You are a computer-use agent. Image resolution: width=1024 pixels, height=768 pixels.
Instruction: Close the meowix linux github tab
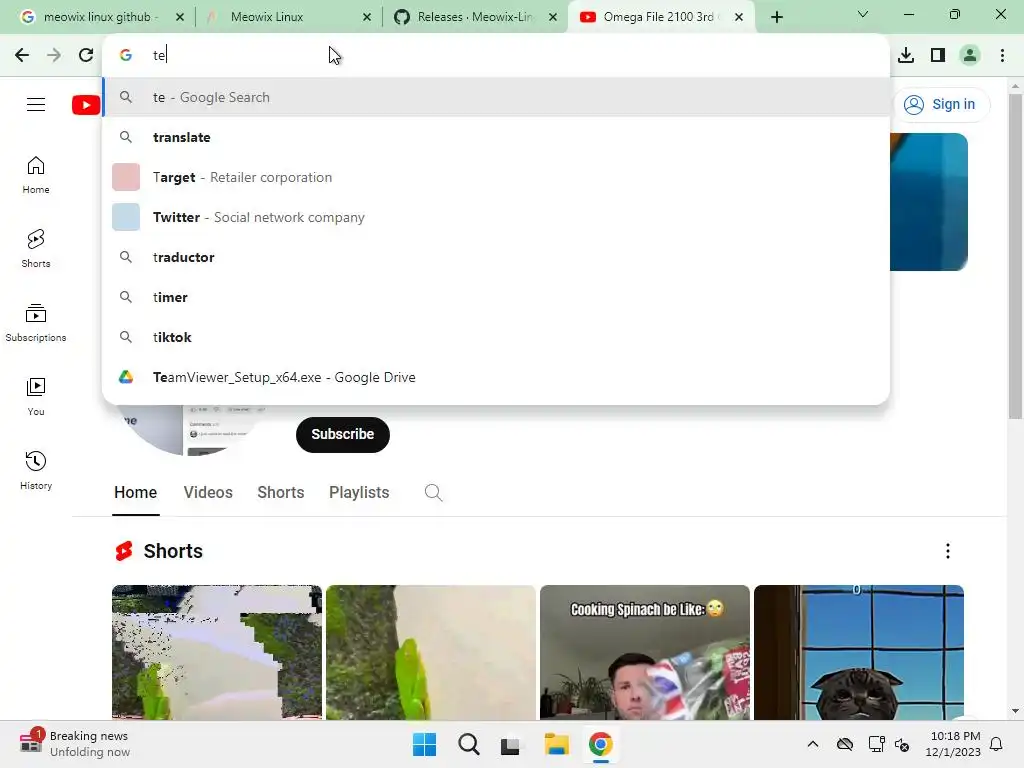180,17
